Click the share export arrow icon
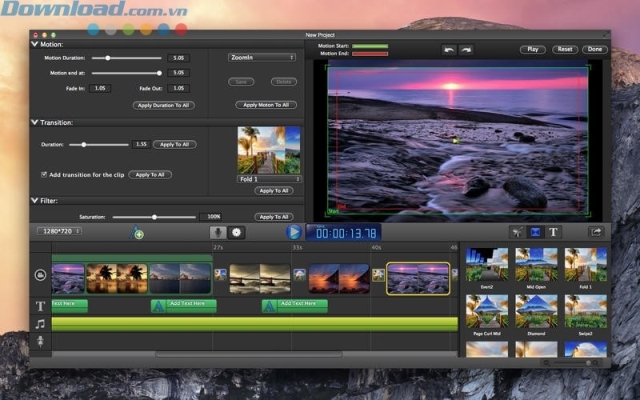Screen dimensions: 640x400 (597, 232)
